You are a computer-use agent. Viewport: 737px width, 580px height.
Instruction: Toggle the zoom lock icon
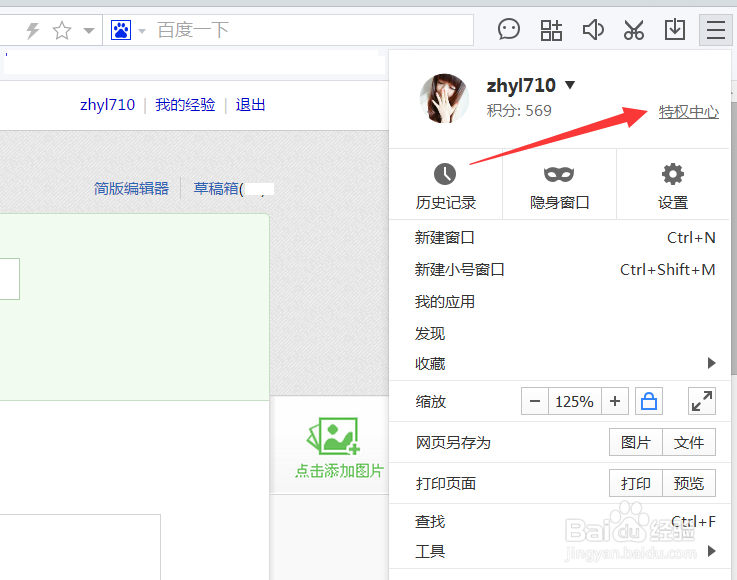[x=649, y=401]
